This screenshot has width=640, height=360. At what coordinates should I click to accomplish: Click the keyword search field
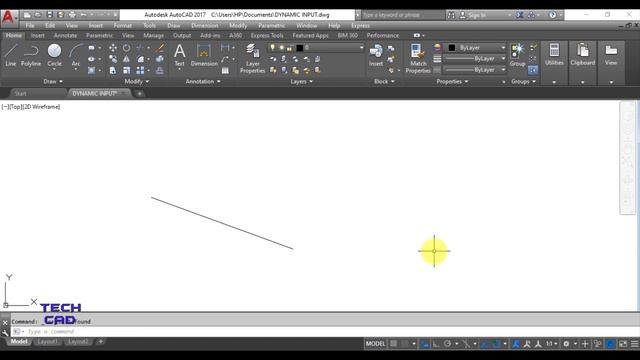point(402,15)
